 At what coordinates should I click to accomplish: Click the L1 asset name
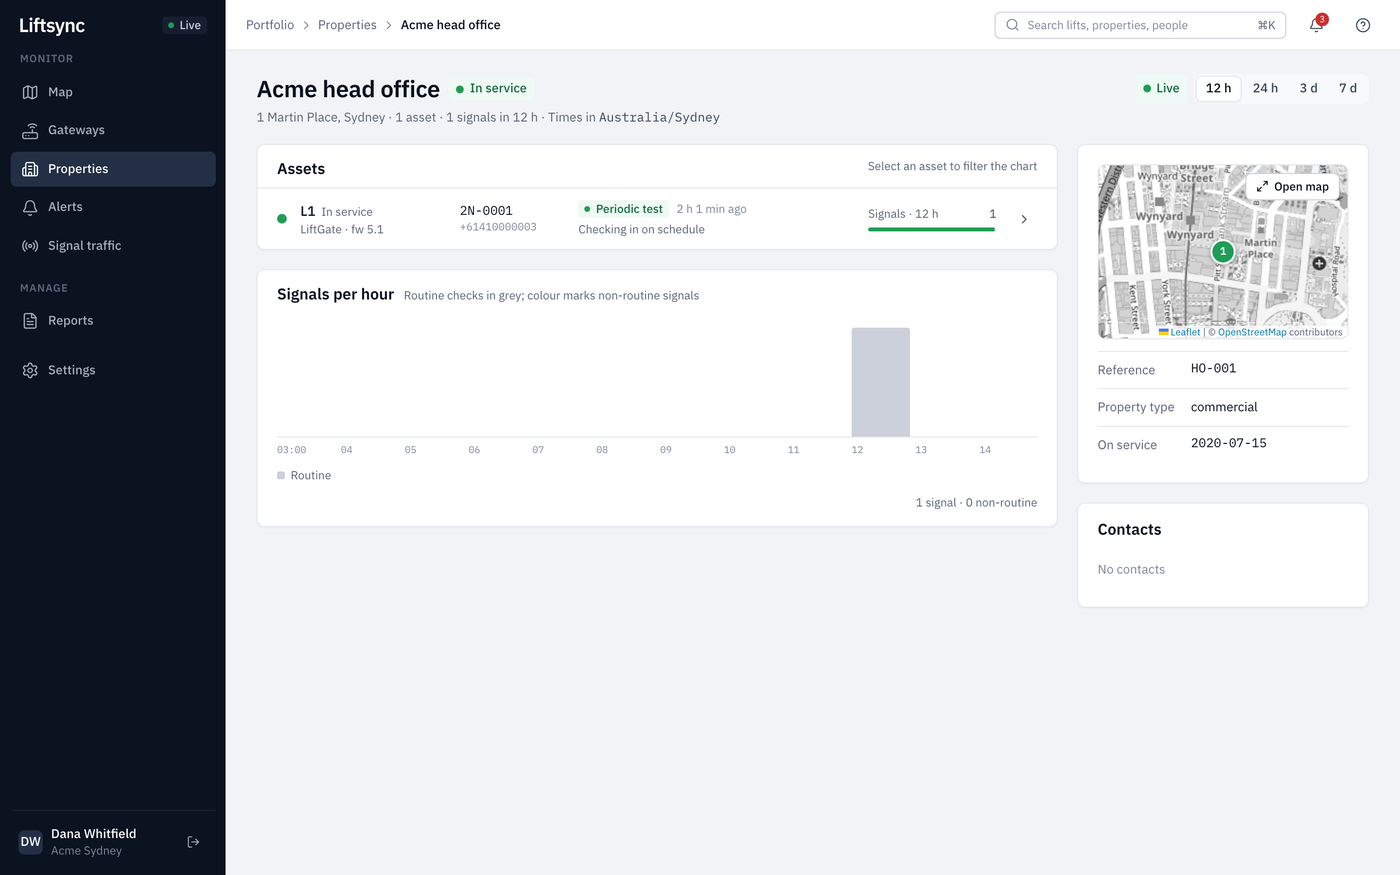(308, 211)
